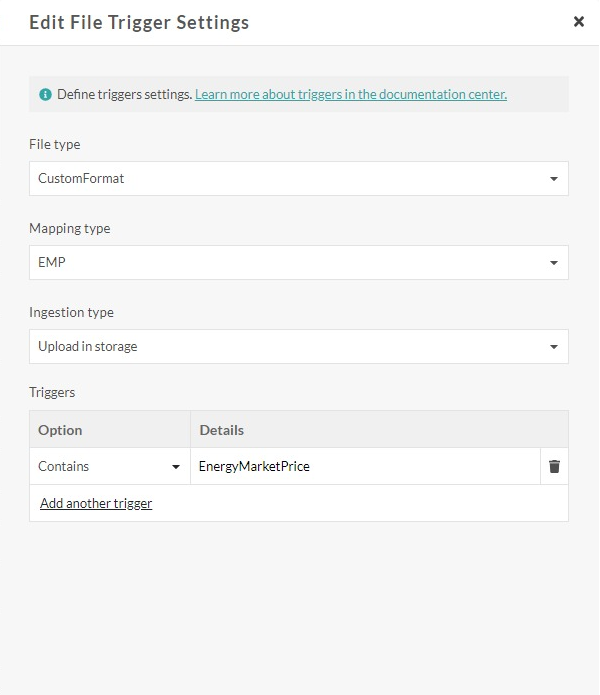Expand the Mapping type dropdown showing EMP
Viewport: 600px width, 695px height.
click(x=290, y=263)
